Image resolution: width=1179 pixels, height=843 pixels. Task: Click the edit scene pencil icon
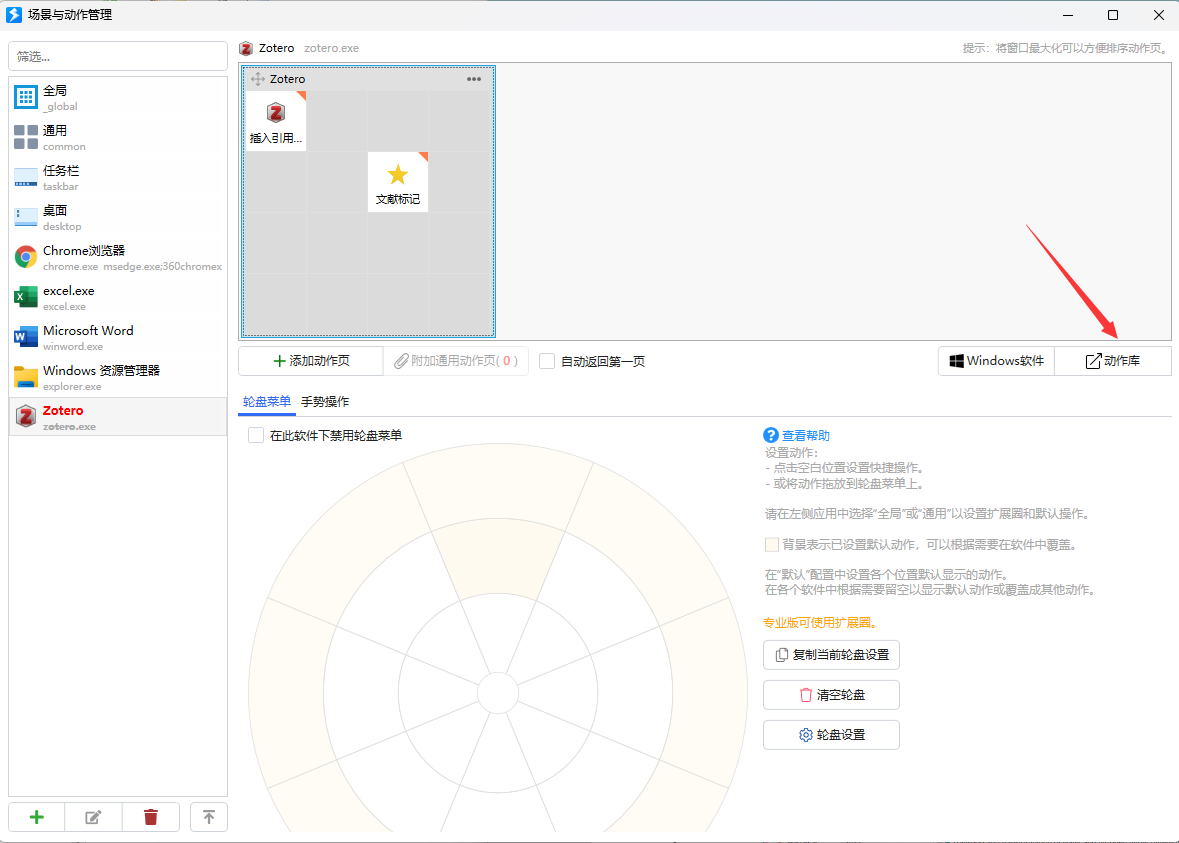coord(93,817)
